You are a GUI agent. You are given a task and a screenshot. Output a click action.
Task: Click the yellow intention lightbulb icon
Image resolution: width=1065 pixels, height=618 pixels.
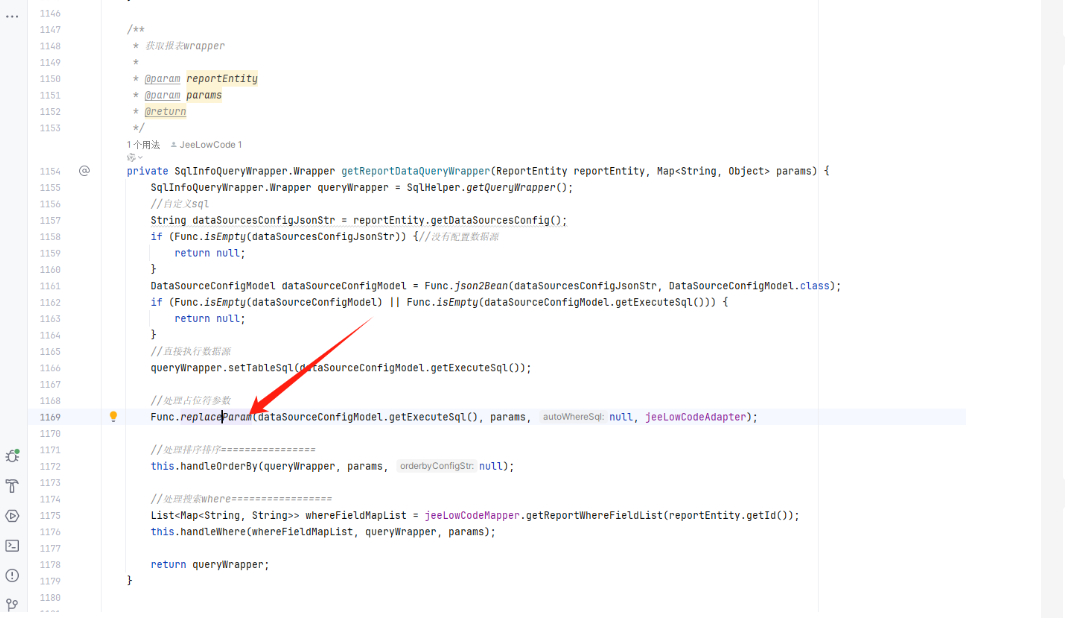(x=113, y=417)
